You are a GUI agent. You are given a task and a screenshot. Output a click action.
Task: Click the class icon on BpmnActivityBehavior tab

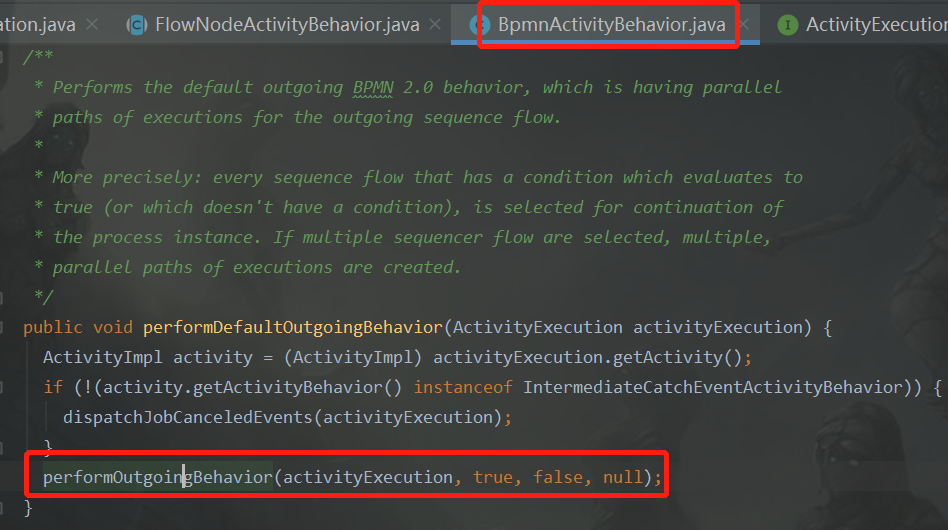pyautogui.click(x=478, y=25)
